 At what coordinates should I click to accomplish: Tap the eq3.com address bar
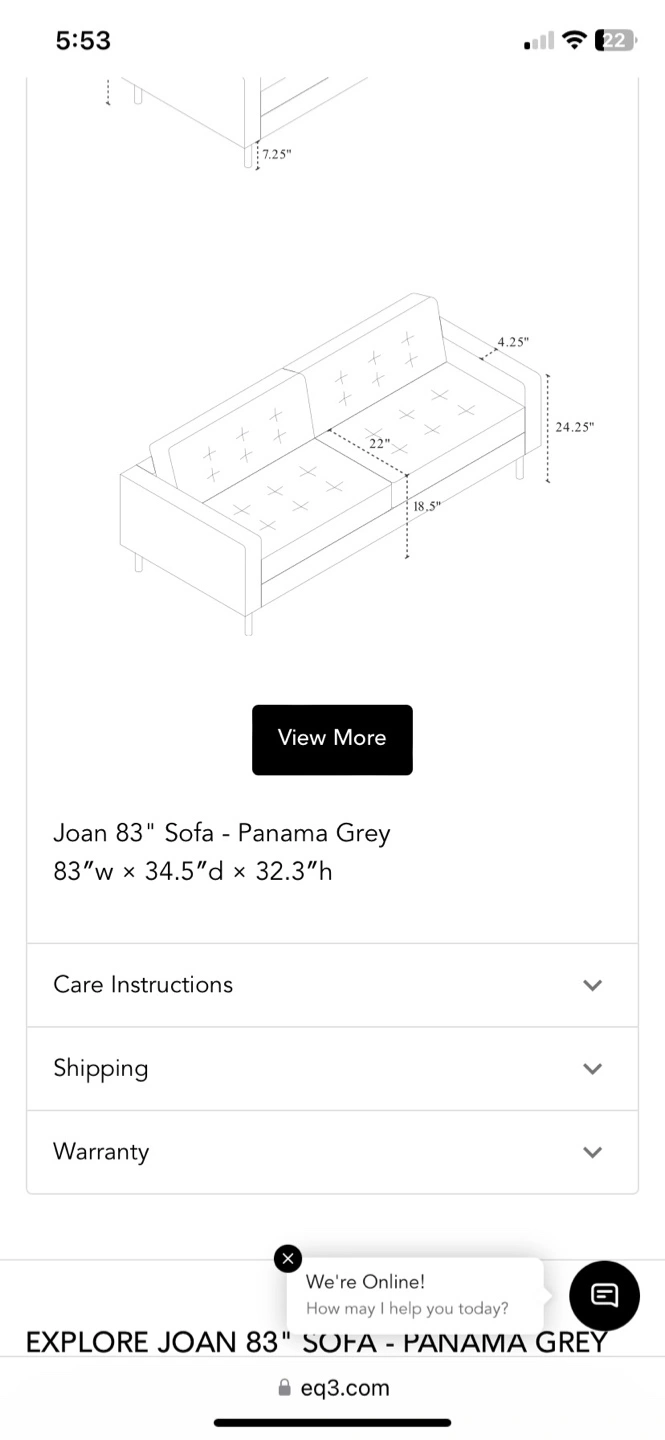333,1388
